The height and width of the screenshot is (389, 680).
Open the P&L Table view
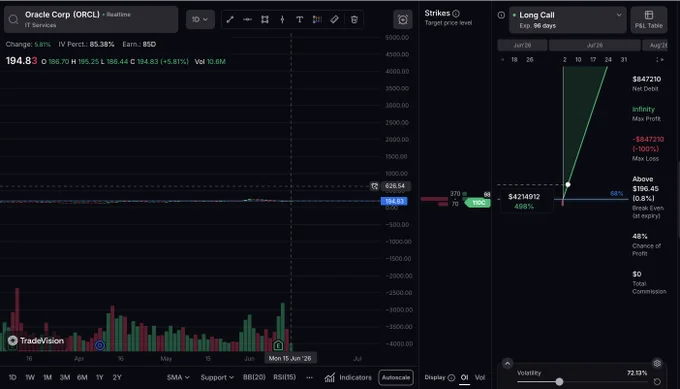(649, 20)
